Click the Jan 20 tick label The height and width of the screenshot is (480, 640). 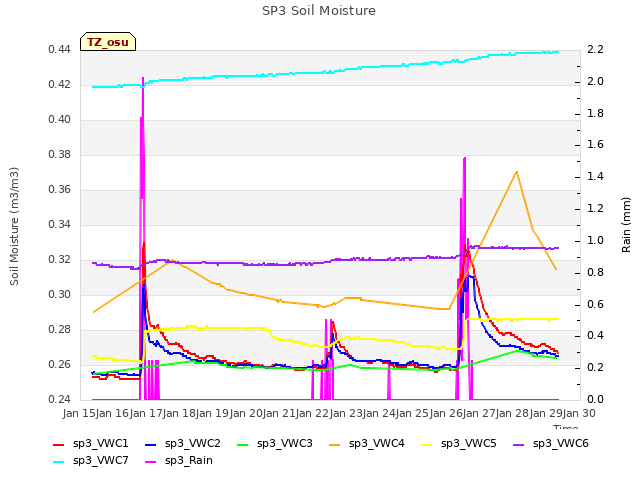[247, 413]
